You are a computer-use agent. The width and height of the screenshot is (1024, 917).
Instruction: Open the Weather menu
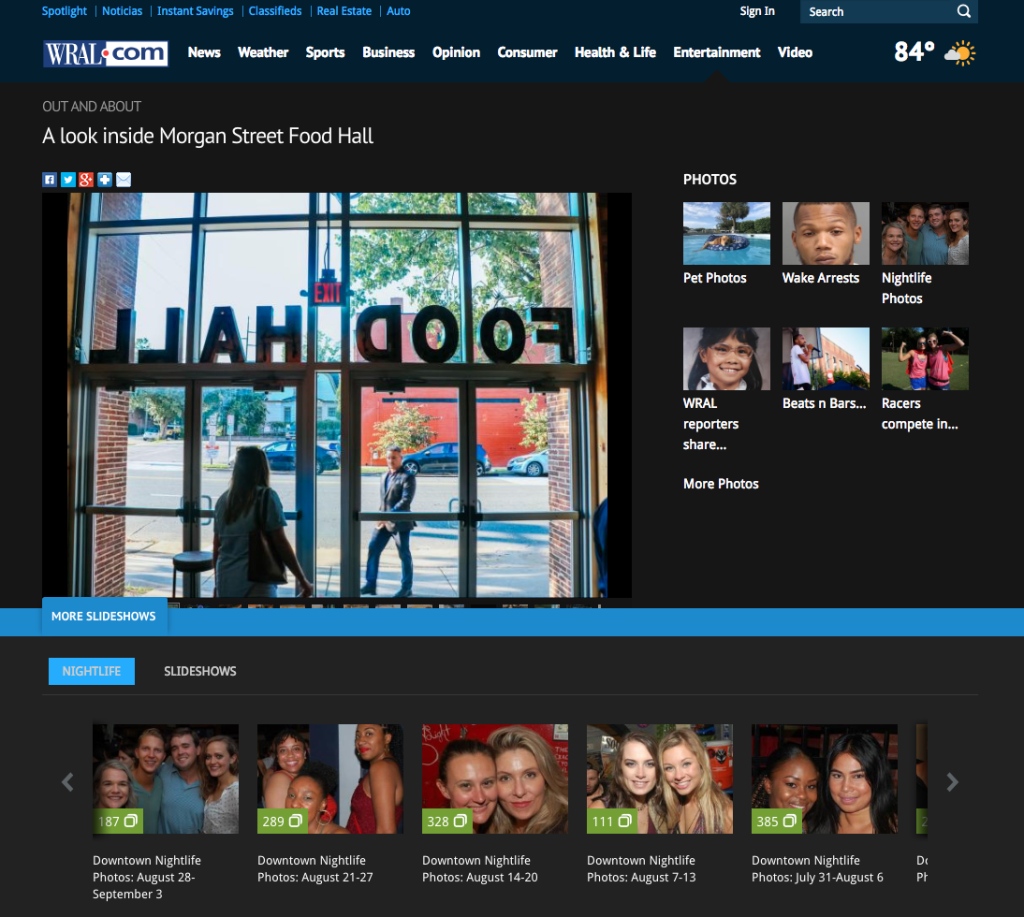click(x=263, y=52)
